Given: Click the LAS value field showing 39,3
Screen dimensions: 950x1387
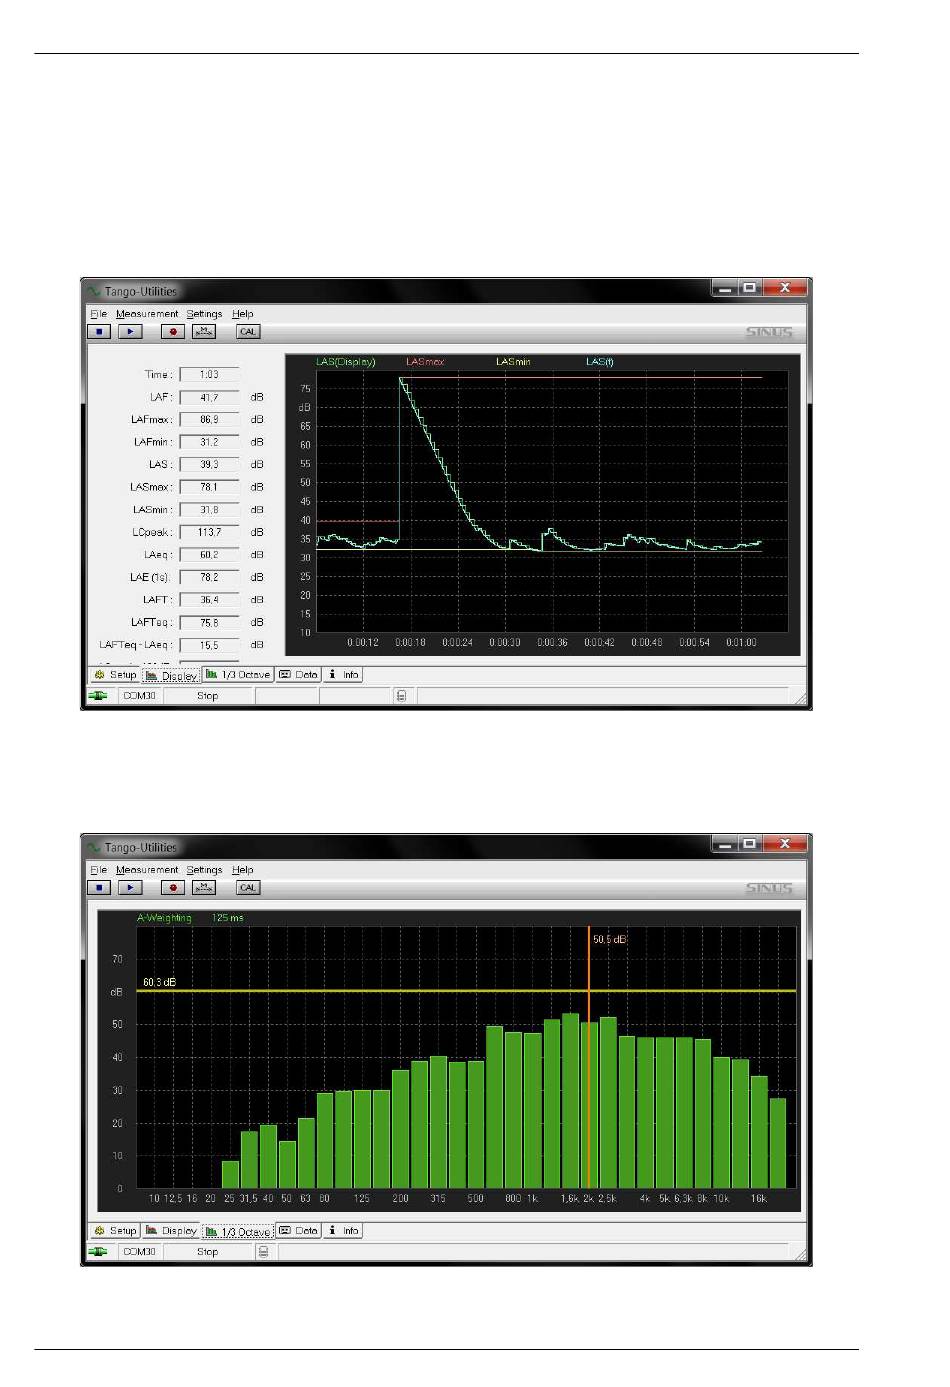Looking at the screenshot, I should click(x=209, y=465).
